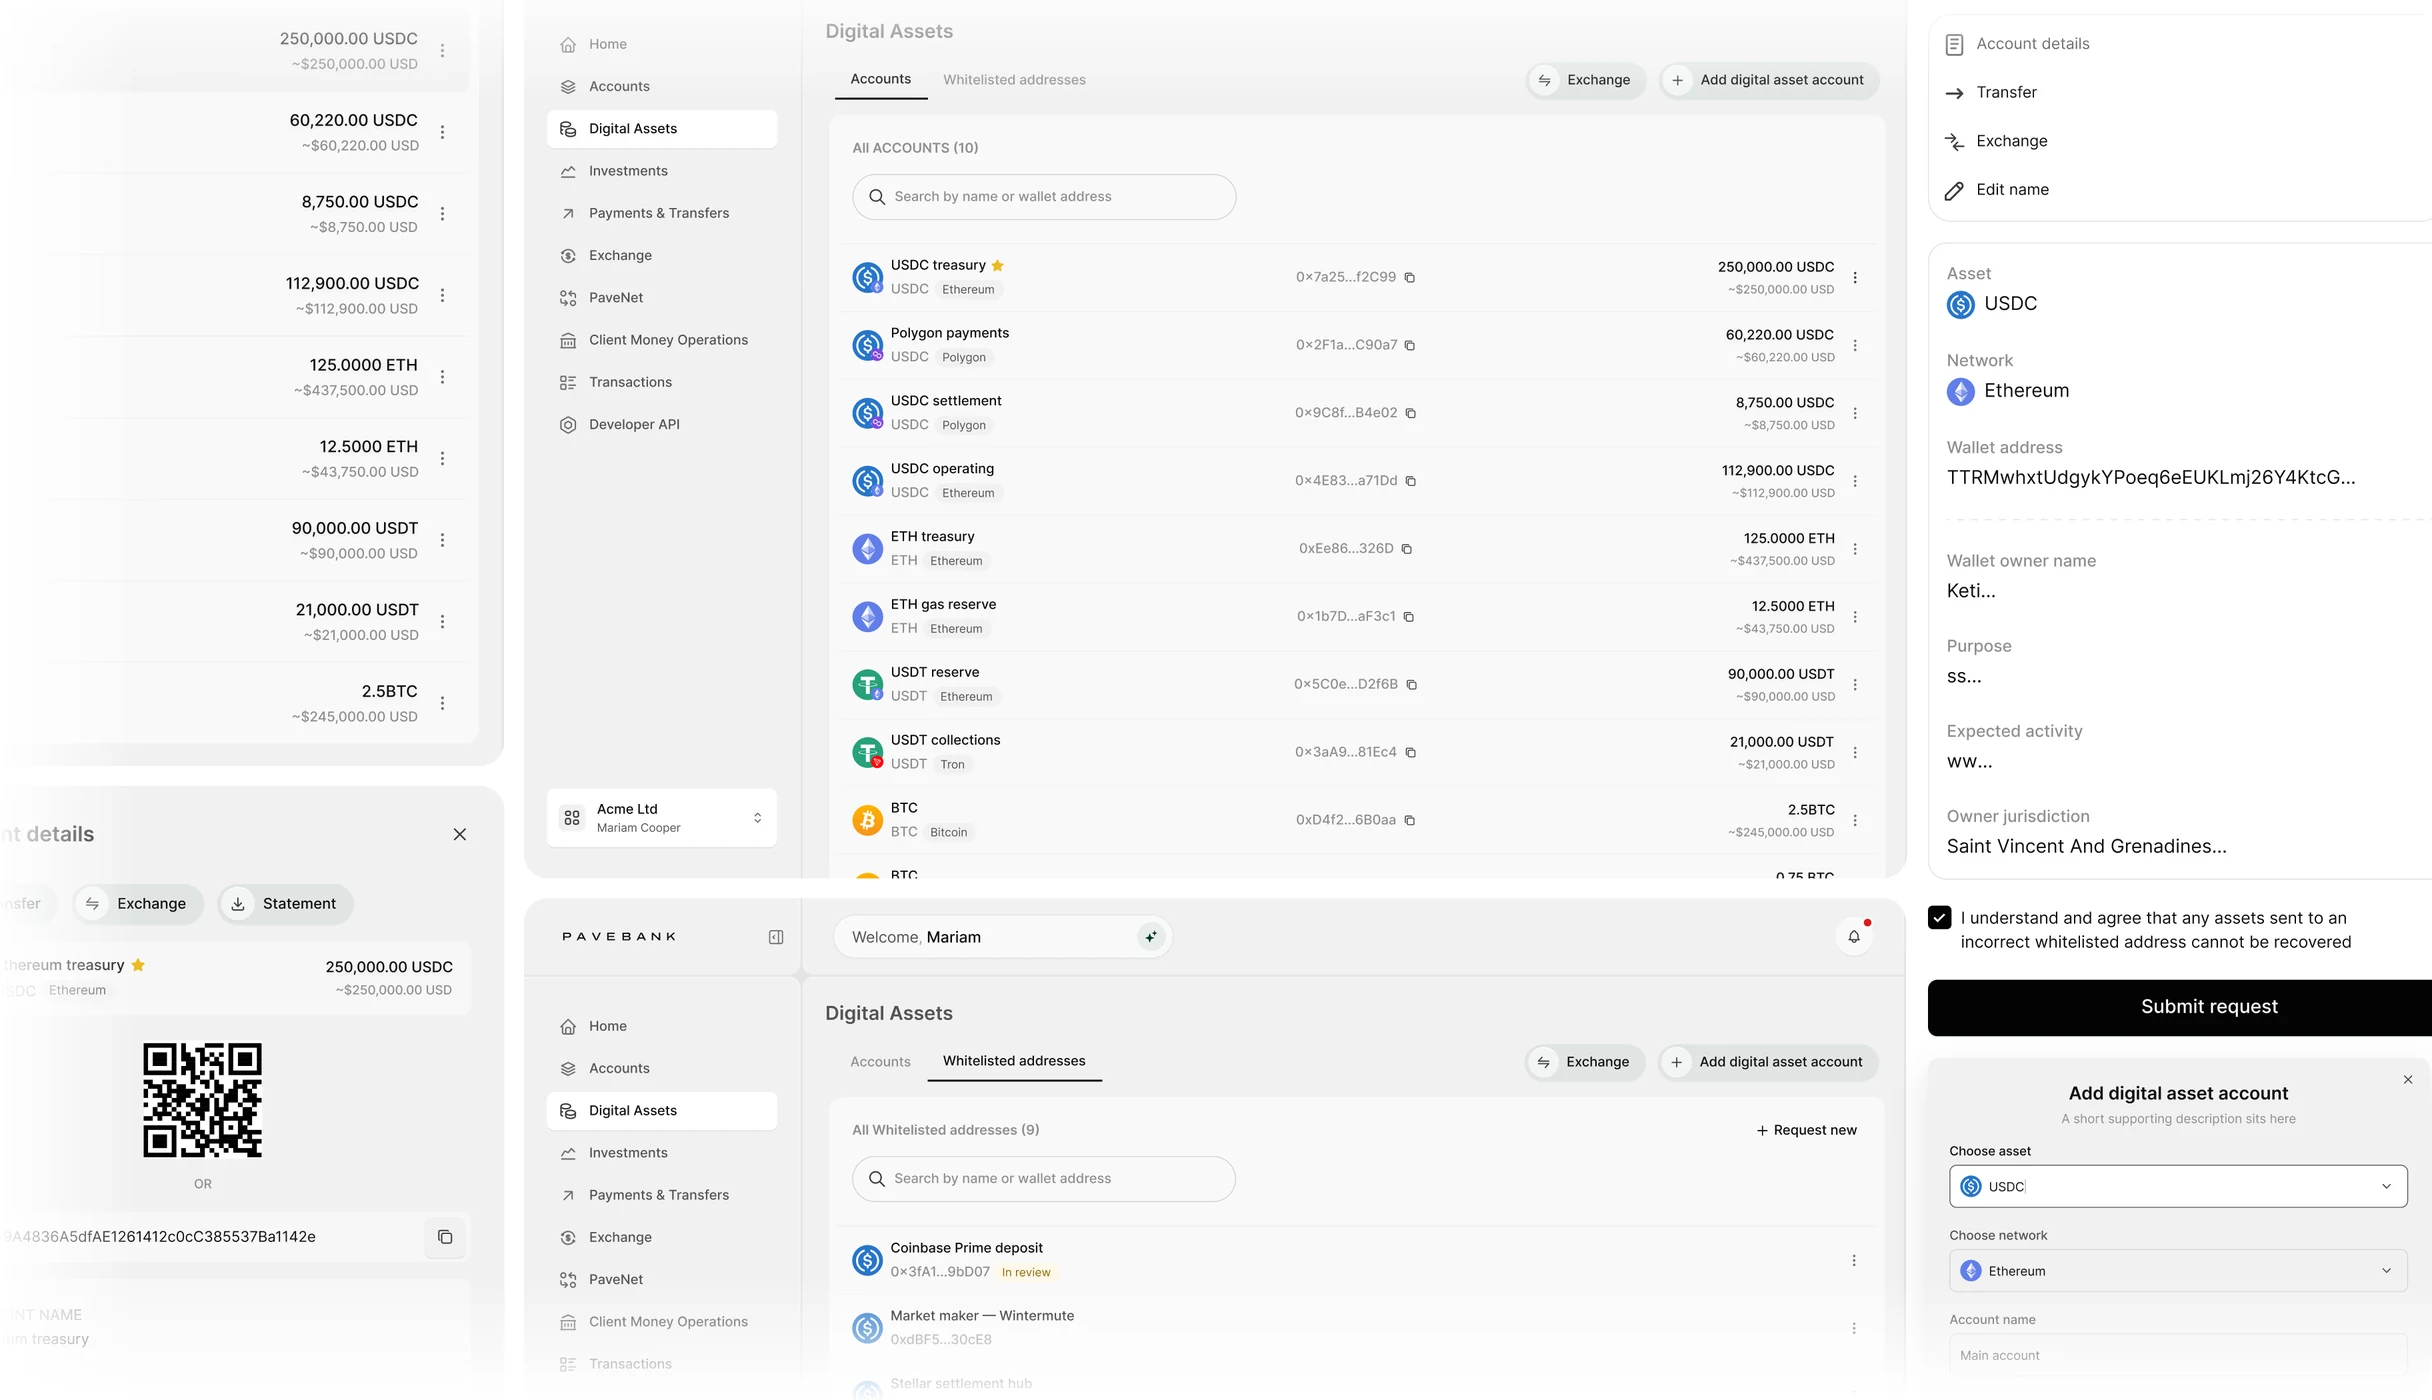Open the options menu for ETH gas reserve
This screenshot has width=2432, height=1400.
(x=1855, y=617)
